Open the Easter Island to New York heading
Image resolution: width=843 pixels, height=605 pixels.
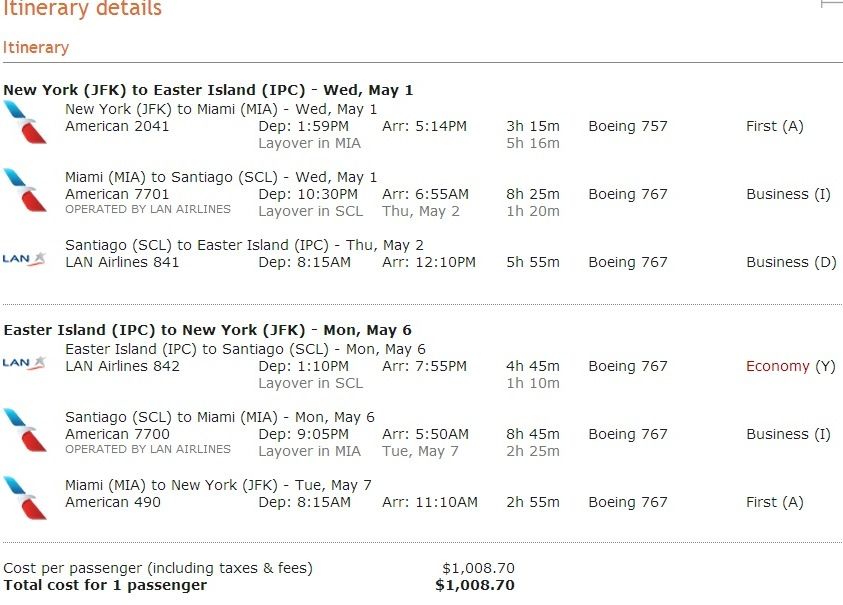point(208,330)
